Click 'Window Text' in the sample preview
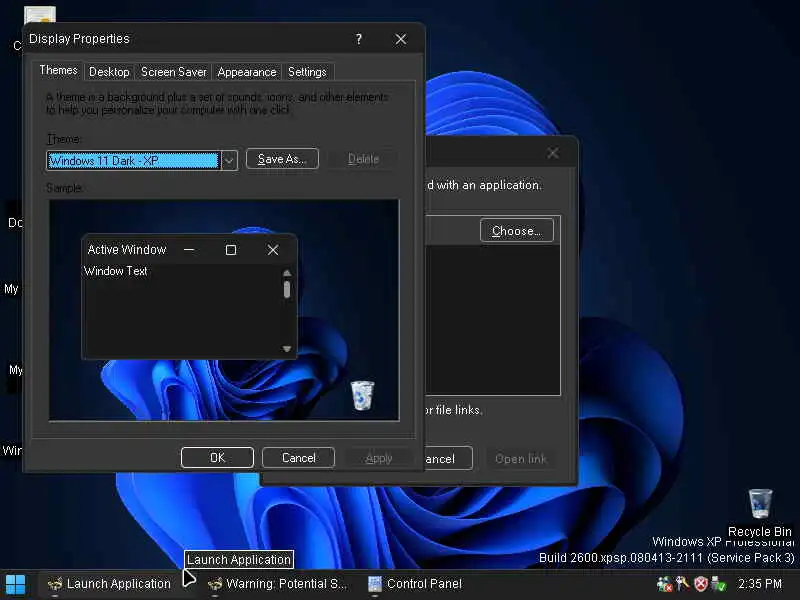 click(x=116, y=271)
